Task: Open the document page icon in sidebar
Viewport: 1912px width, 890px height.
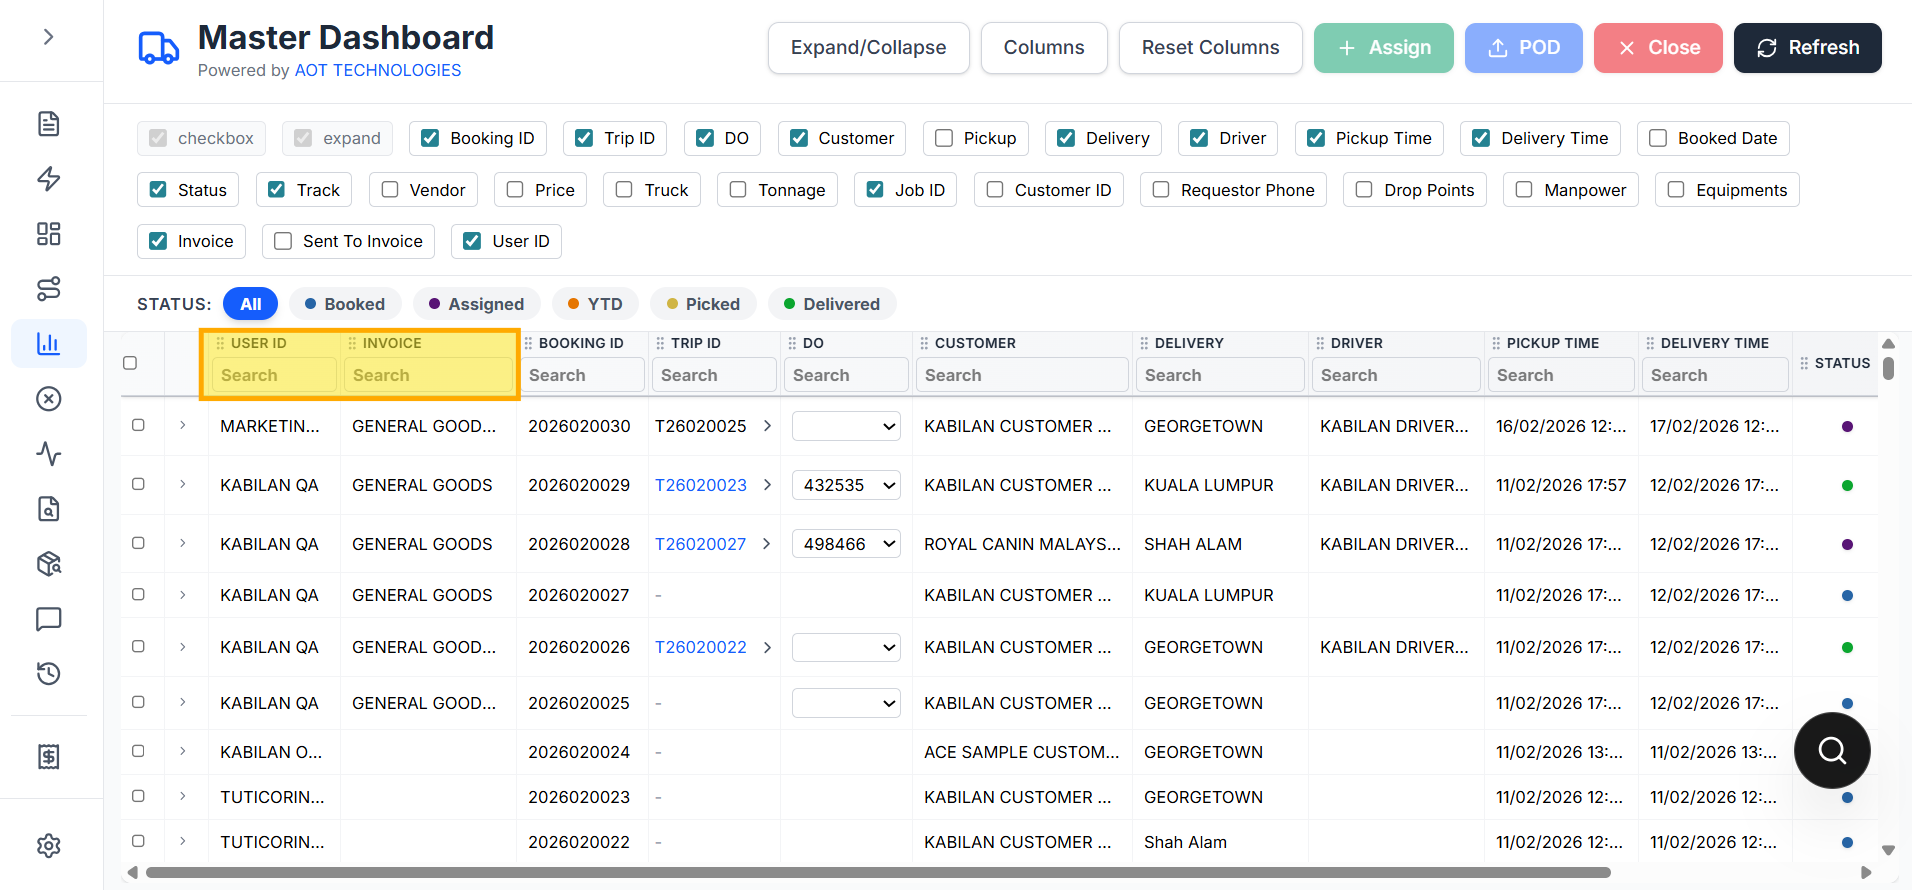Action: (x=48, y=124)
